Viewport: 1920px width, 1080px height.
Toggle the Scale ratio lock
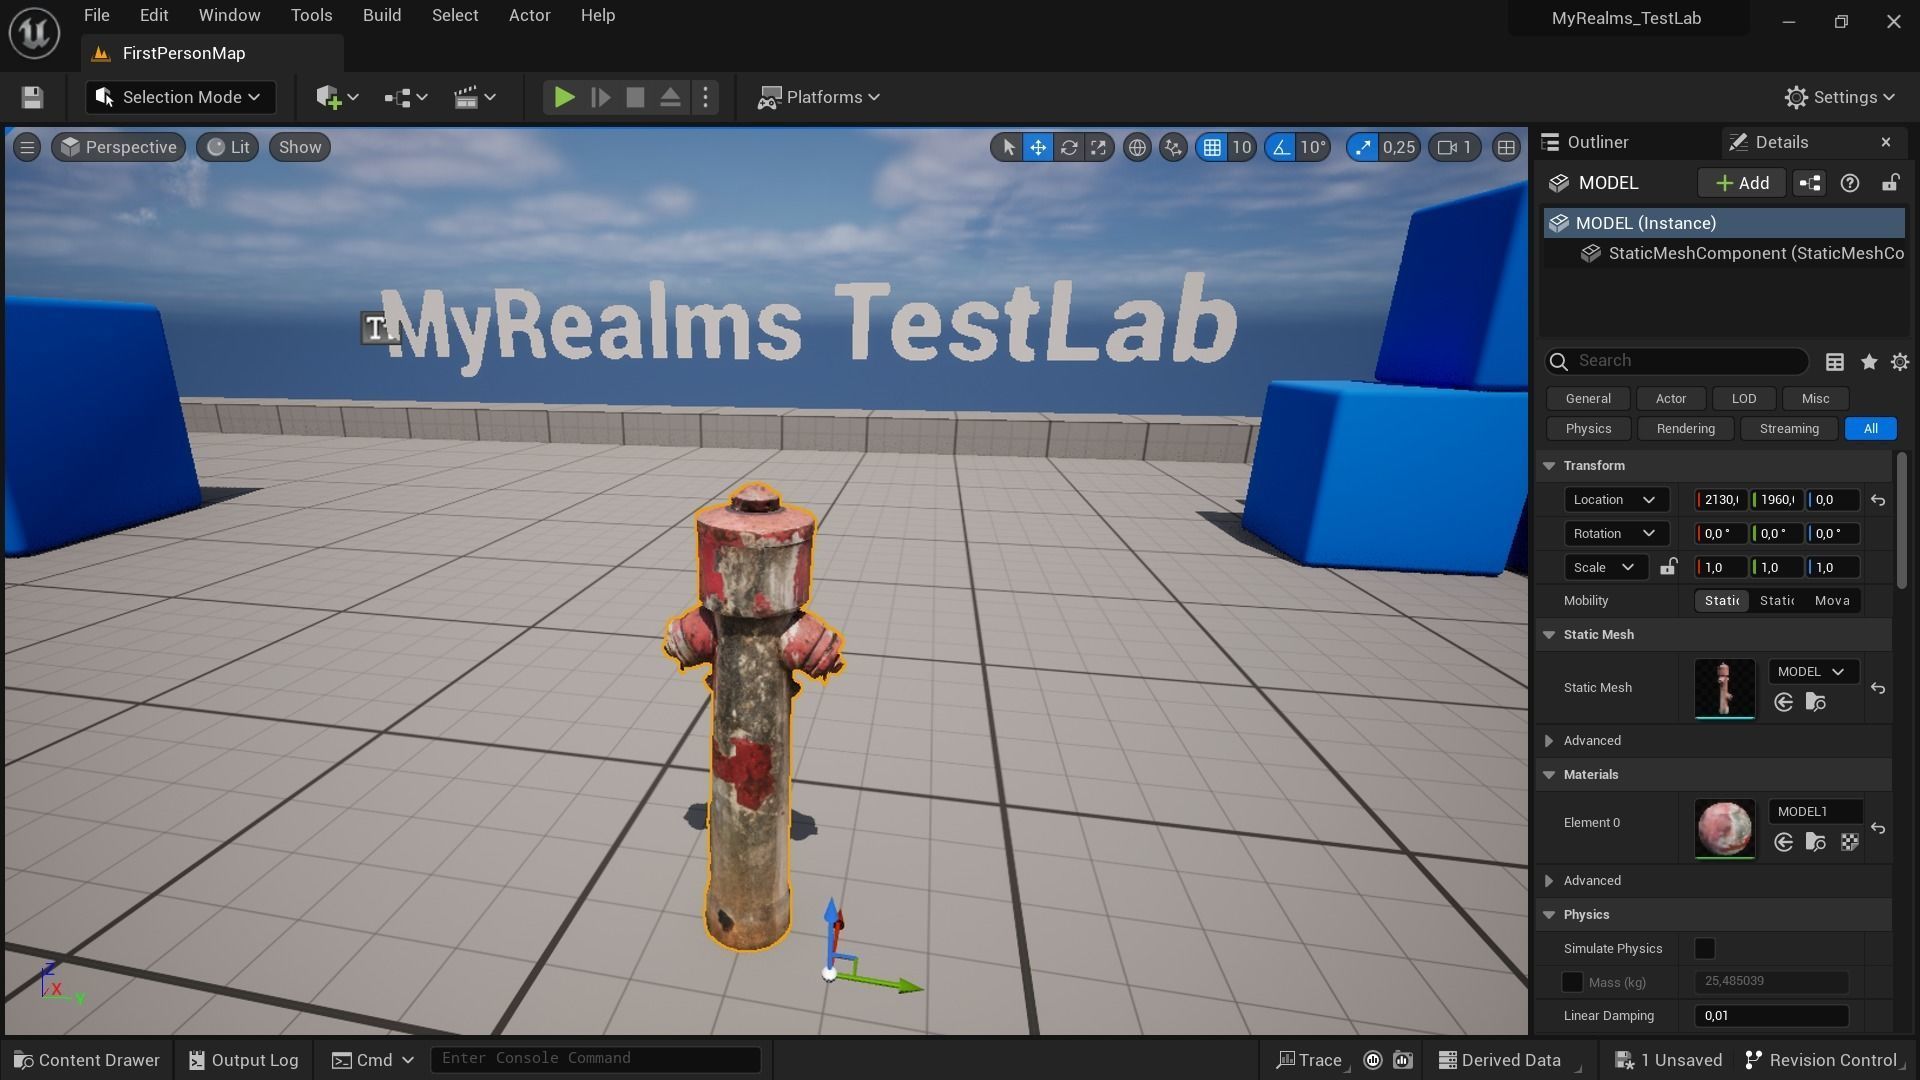point(1668,567)
